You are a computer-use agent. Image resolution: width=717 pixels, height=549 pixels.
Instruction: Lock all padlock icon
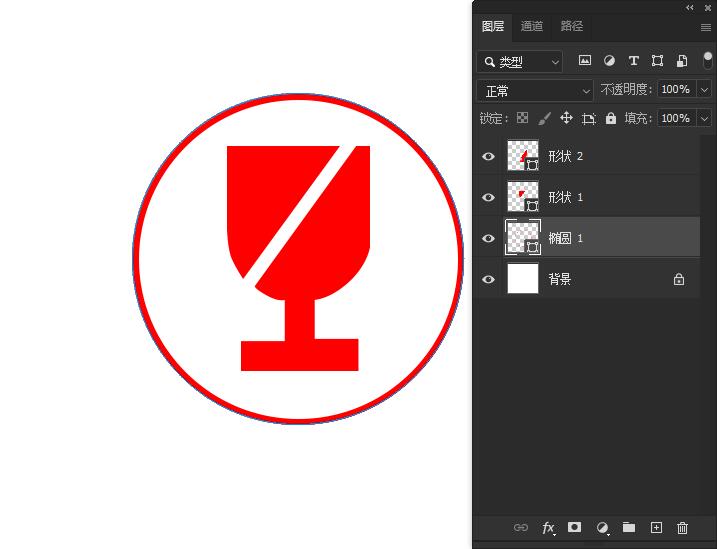610,118
